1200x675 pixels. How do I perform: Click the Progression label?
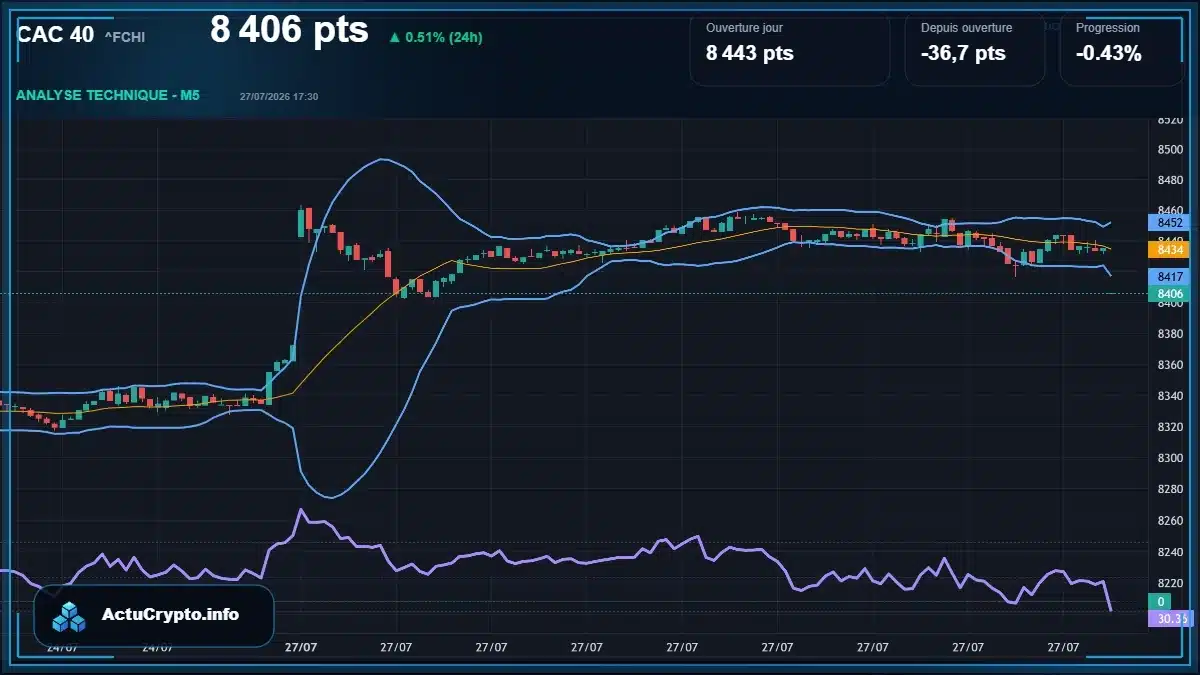click(x=1107, y=28)
